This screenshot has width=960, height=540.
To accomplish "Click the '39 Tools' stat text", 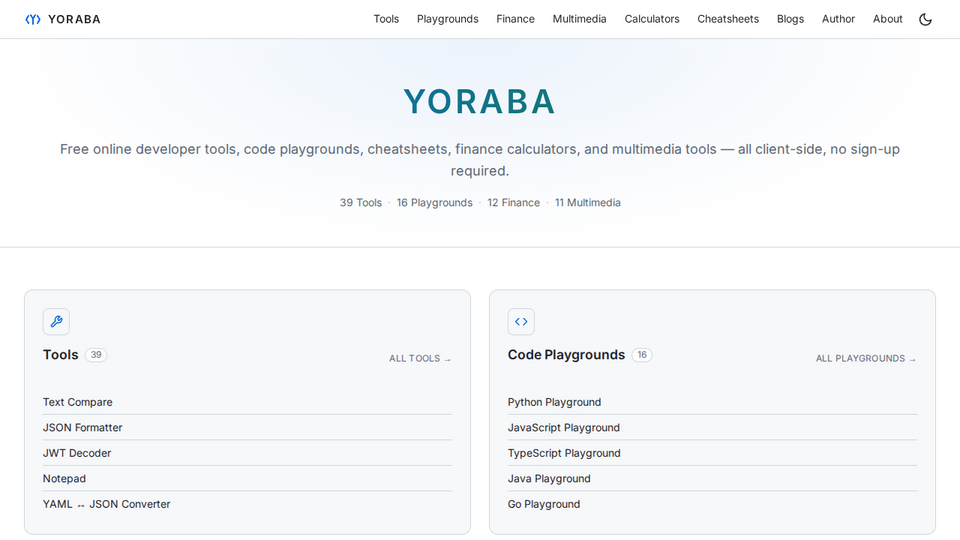I will click(361, 203).
